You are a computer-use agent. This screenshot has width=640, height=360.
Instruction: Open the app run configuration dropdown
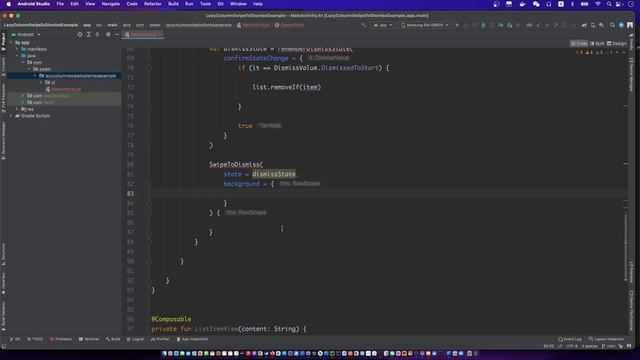(383, 25)
